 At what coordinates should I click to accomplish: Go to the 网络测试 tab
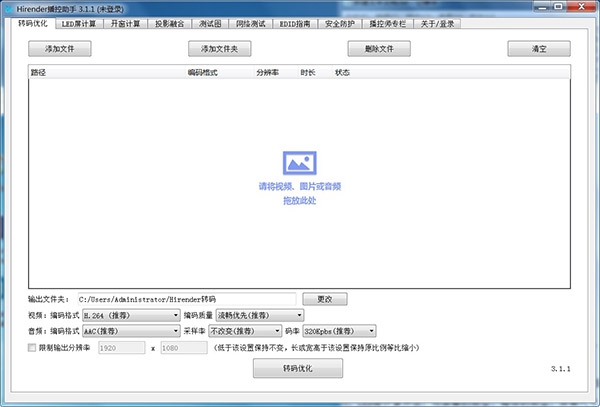[250, 24]
